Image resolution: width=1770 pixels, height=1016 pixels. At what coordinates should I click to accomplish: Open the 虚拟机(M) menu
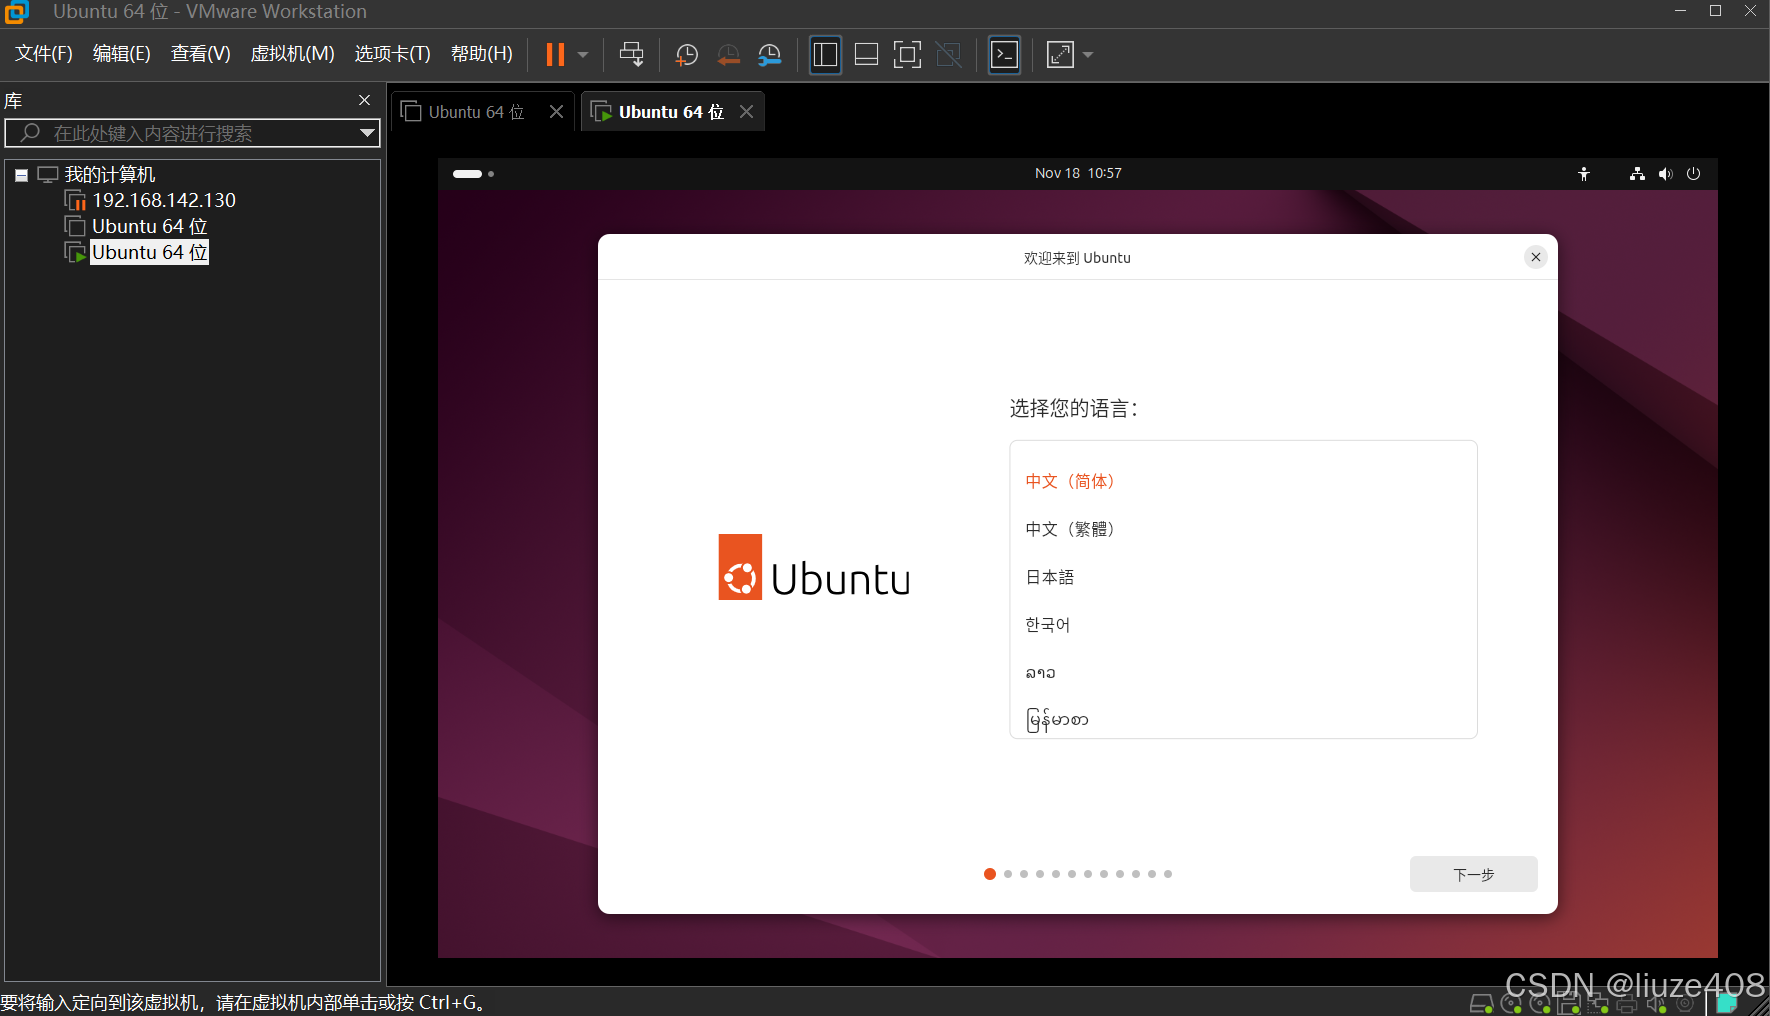[292, 54]
